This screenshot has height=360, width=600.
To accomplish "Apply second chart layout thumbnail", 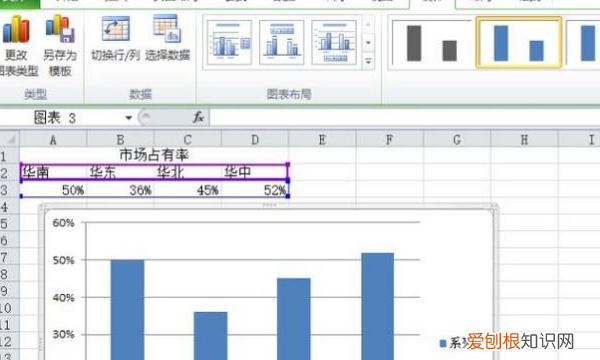I will (x=282, y=42).
